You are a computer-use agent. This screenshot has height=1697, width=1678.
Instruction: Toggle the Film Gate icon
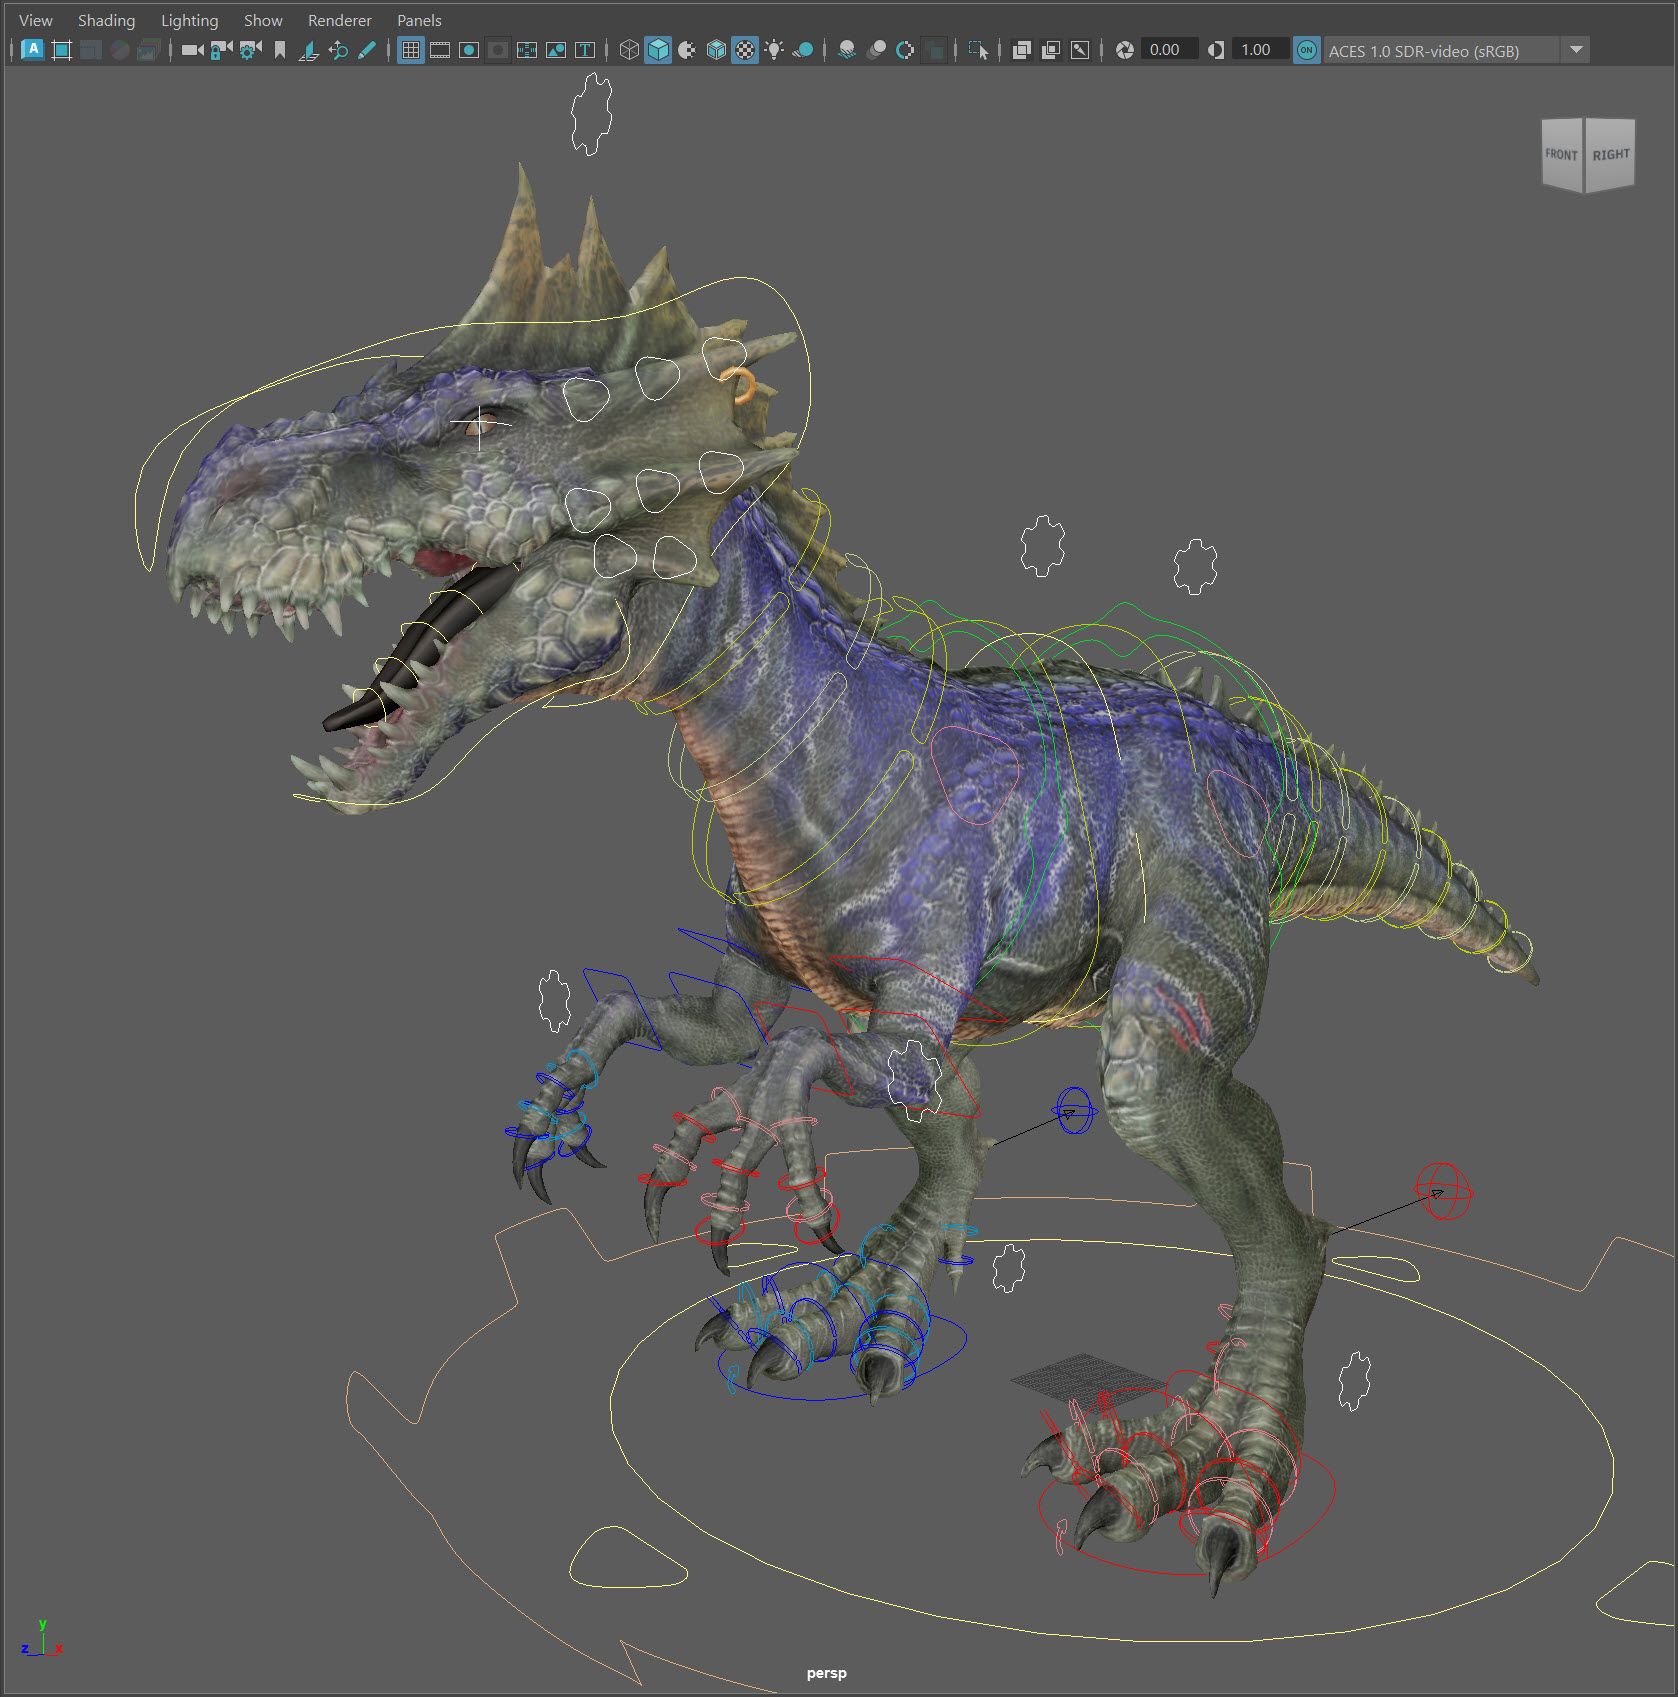(439, 49)
